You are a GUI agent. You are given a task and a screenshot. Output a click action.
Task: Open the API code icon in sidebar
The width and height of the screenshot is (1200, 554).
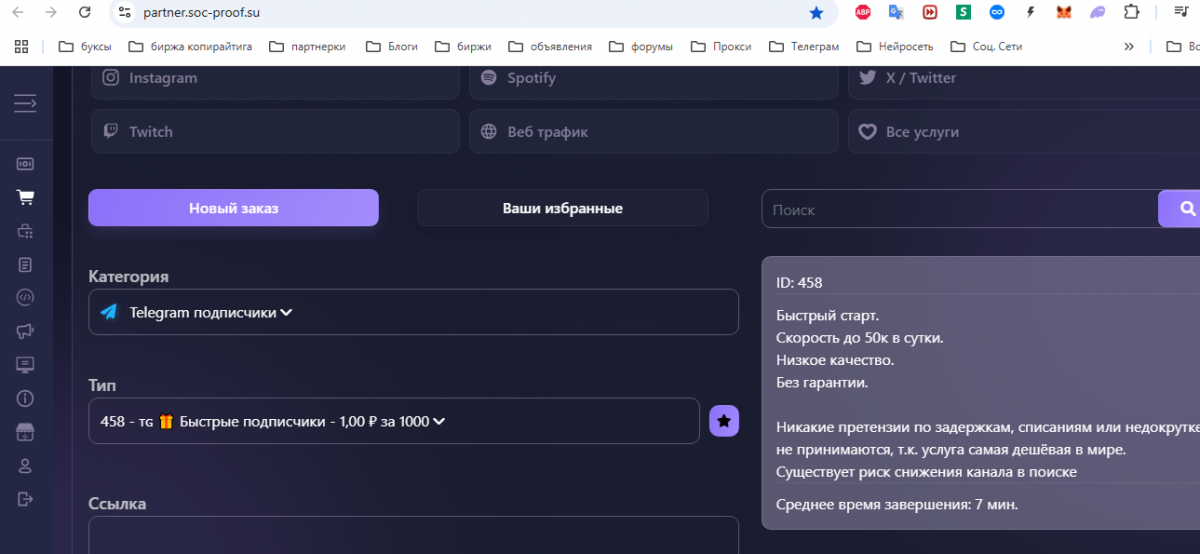[x=25, y=297]
